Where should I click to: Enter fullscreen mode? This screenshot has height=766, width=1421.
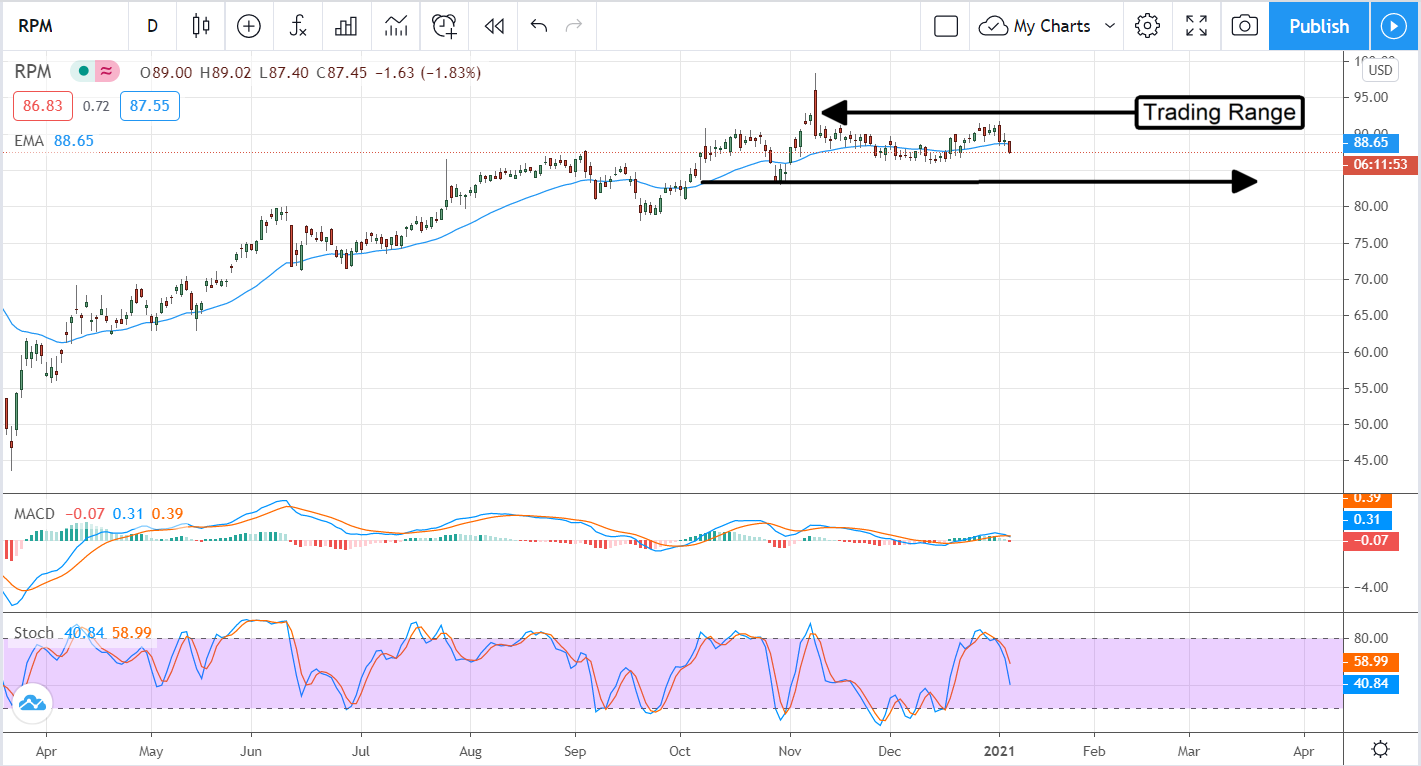tap(1196, 26)
